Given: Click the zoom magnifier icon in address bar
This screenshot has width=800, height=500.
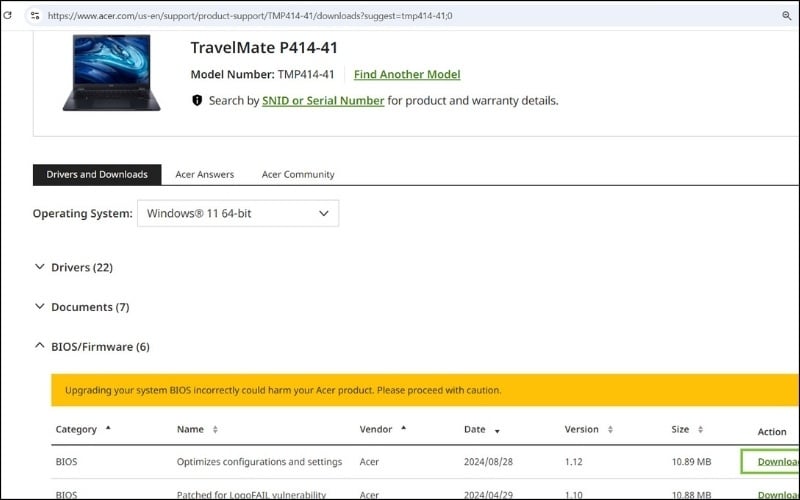Looking at the screenshot, I should pos(786,15).
